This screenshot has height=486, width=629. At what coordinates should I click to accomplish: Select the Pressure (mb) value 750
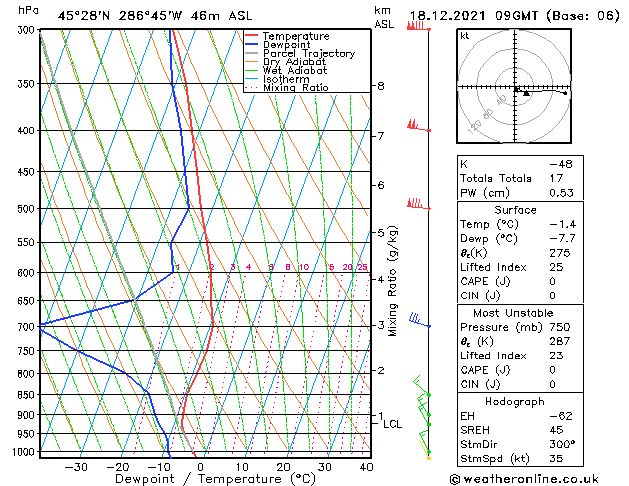pos(560,327)
